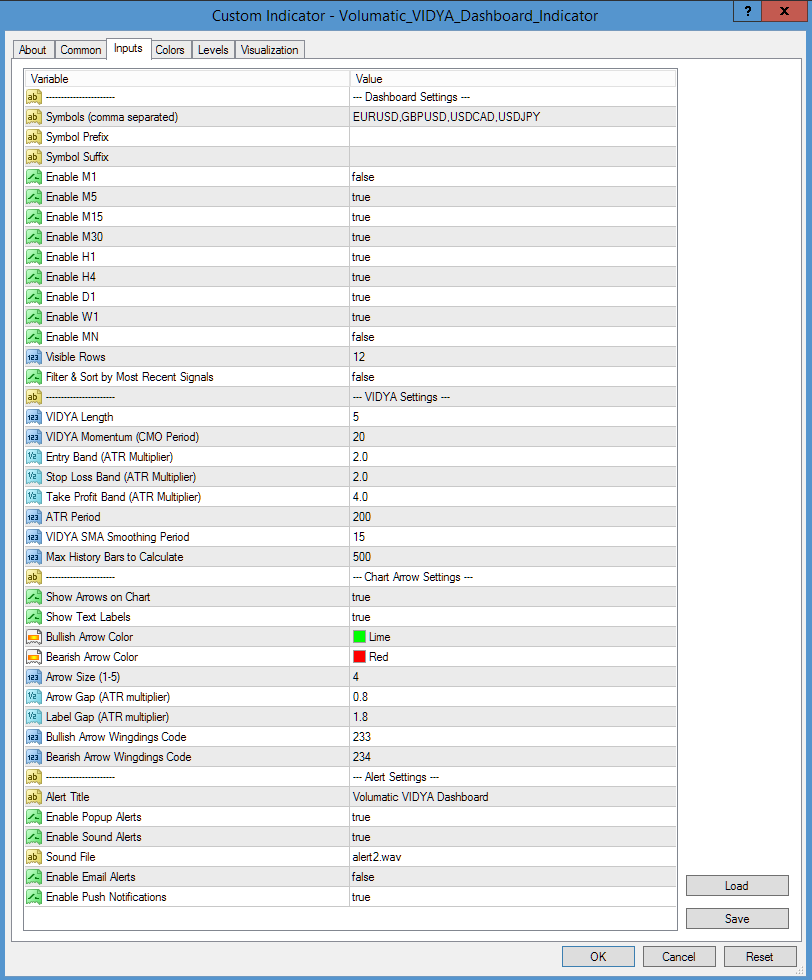
Task: Click the bool icon beside Enable M15
Action: [x=34, y=217]
